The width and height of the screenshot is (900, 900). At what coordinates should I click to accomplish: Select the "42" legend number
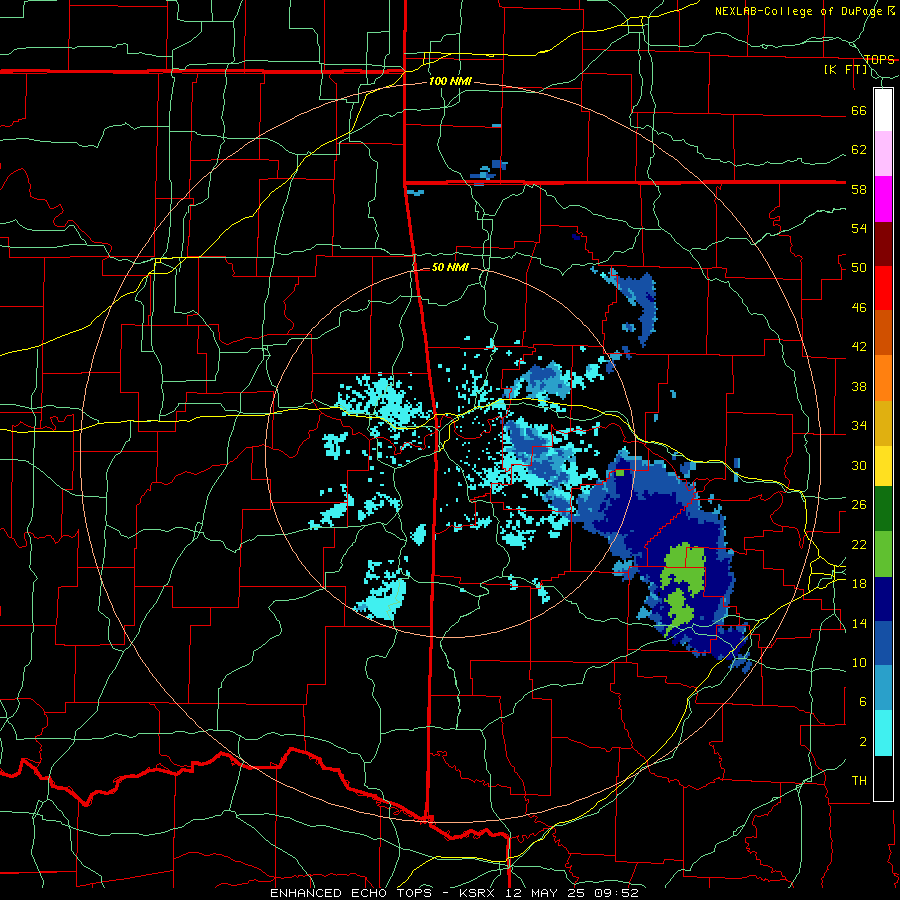[x=859, y=347]
